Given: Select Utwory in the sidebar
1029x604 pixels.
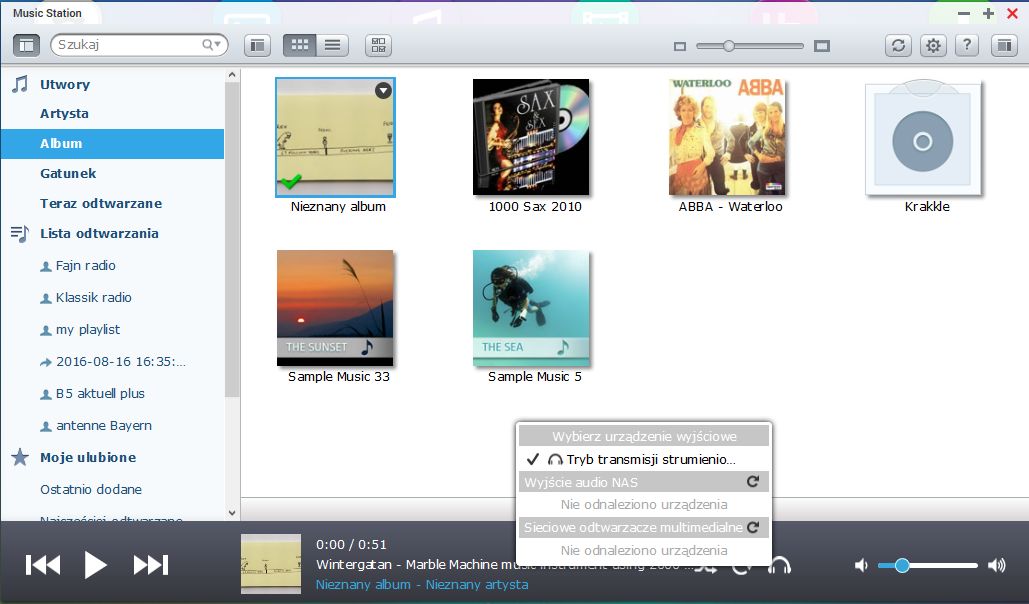Looking at the screenshot, I should tap(65, 84).
